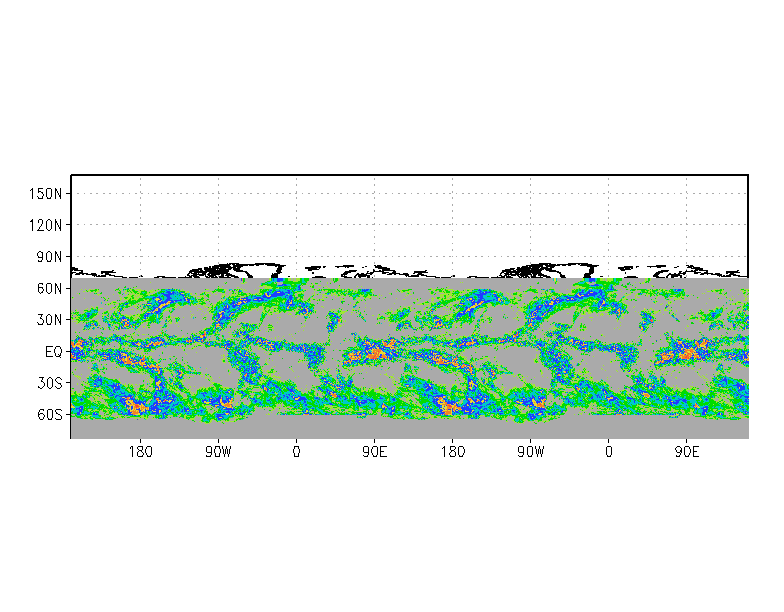The image size is (784, 612).
Task: Select the 60N latitude label
Action: [x=49, y=288]
